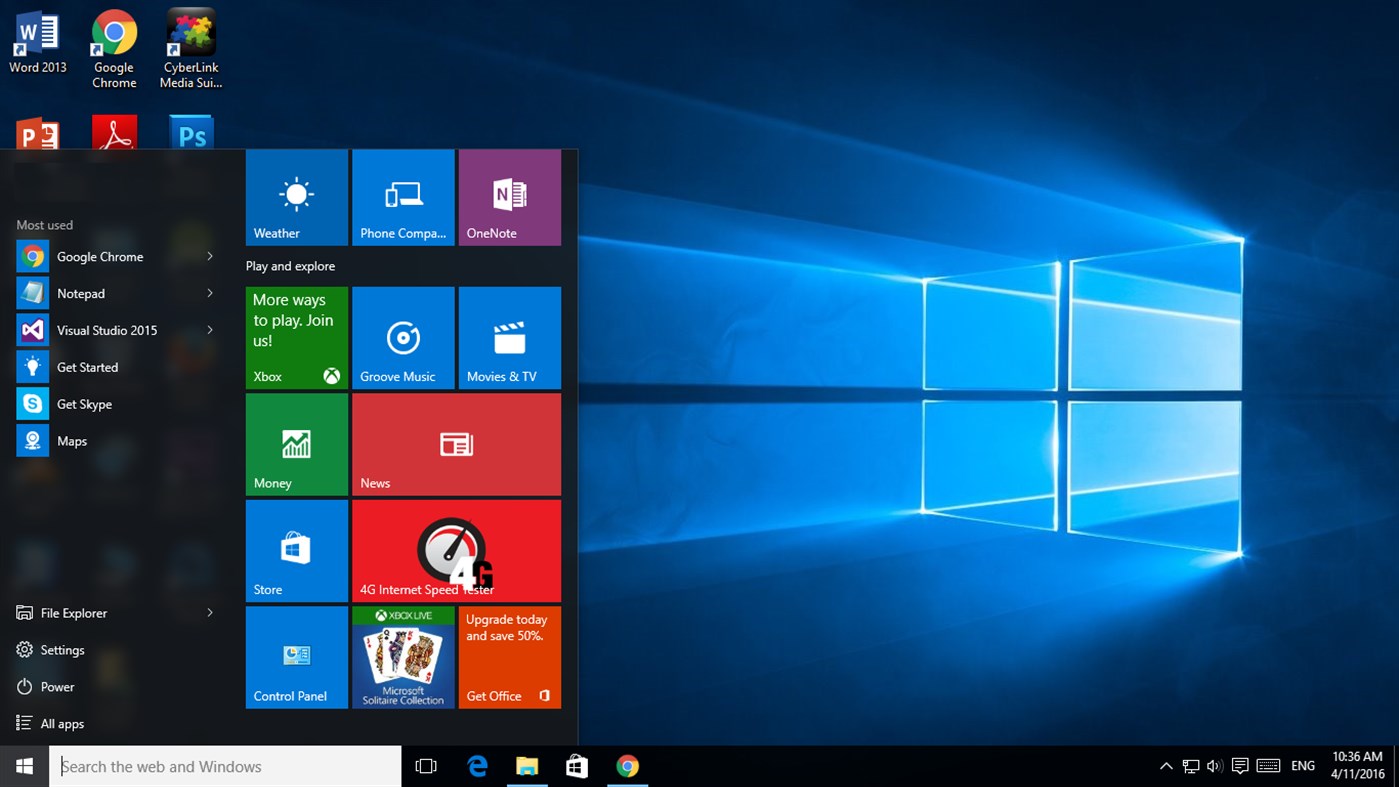
Task: Select the PowerPoint desktop icon
Action: click(38, 133)
